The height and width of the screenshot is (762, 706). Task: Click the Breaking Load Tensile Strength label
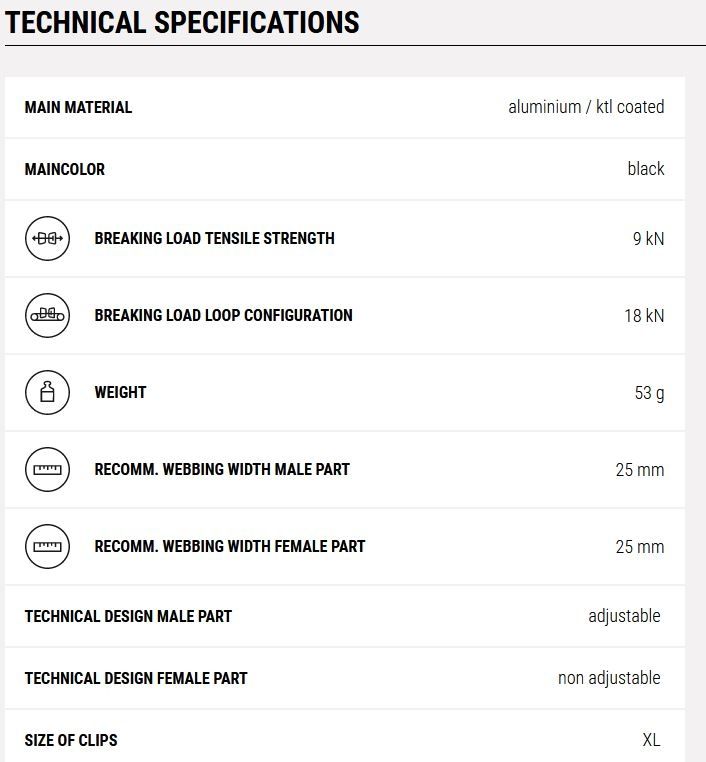point(214,239)
